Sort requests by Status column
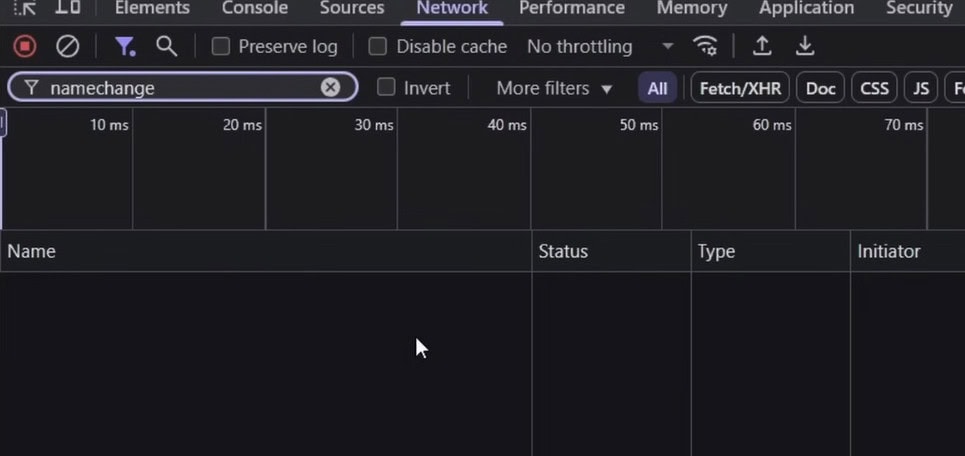The height and width of the screenshot is (456, 965). pos(563,251)
